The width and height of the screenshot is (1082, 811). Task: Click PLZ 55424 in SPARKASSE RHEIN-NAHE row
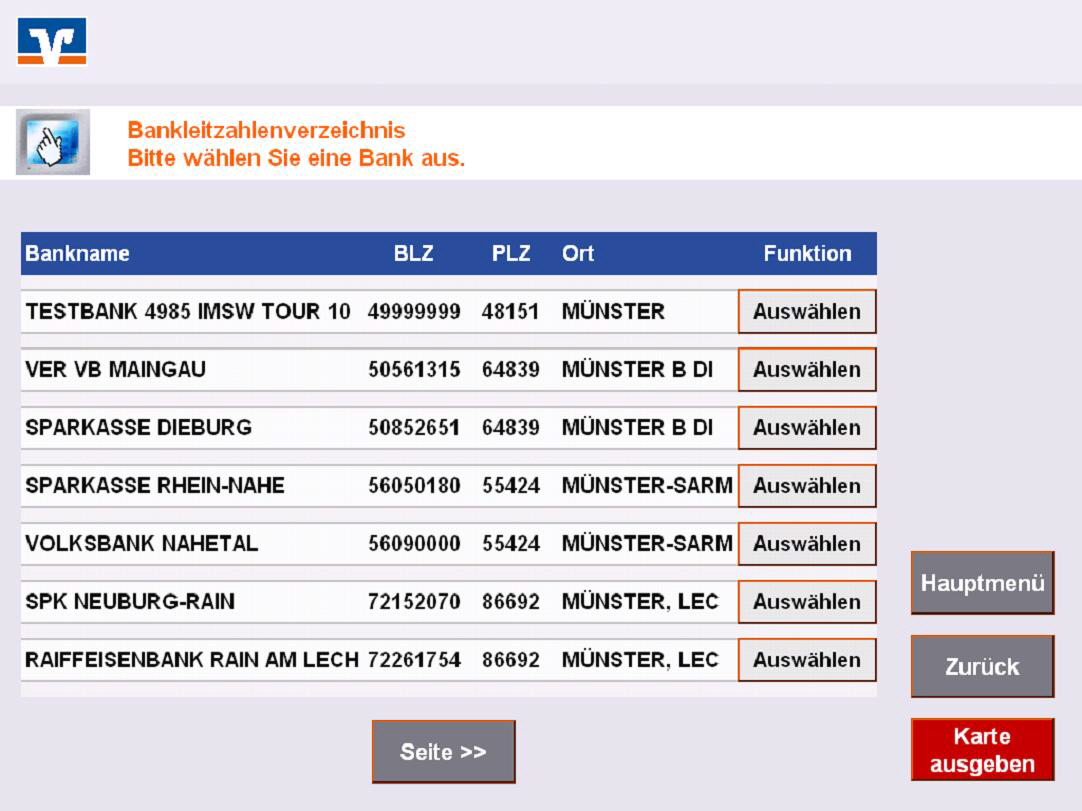click(x=511, y=485)
